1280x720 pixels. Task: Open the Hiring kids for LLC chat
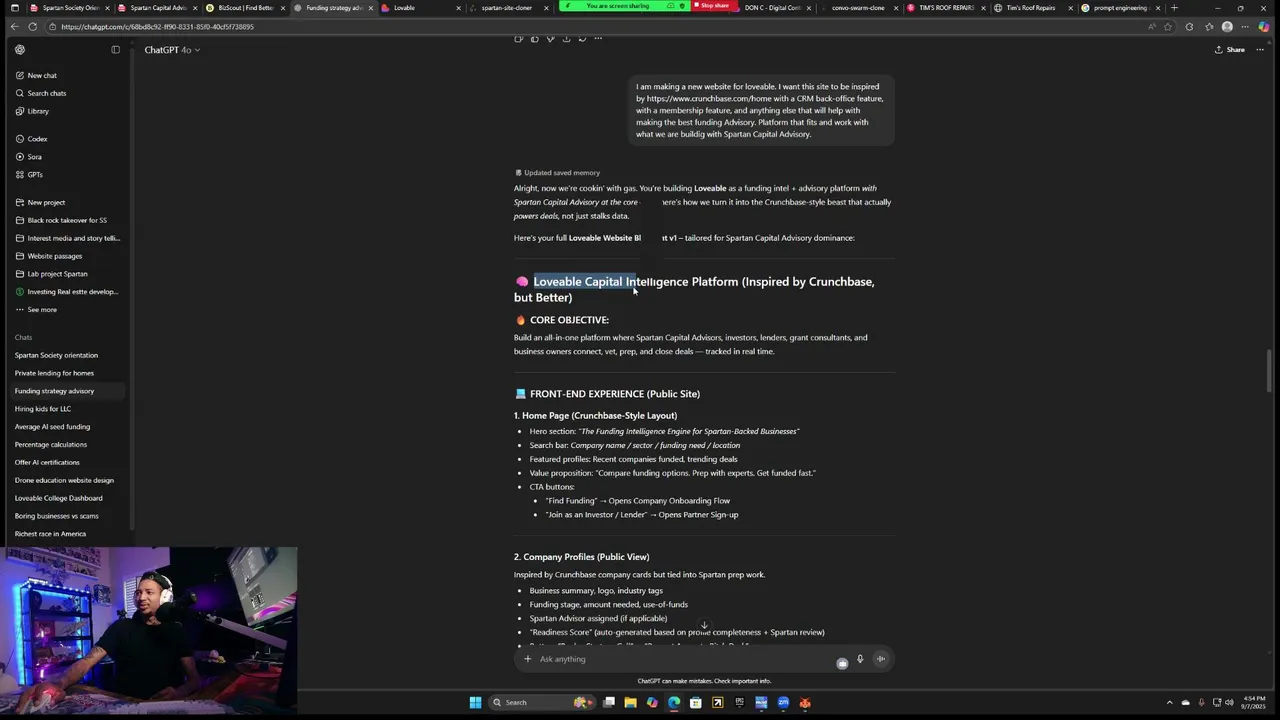click(x=43, y=409)
